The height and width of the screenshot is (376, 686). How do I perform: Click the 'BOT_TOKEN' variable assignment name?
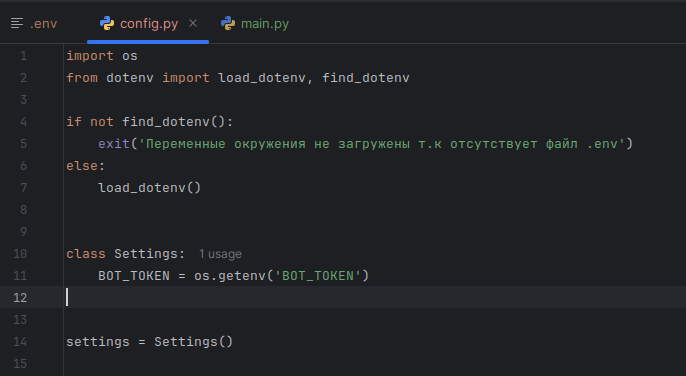tap(134, 276)
